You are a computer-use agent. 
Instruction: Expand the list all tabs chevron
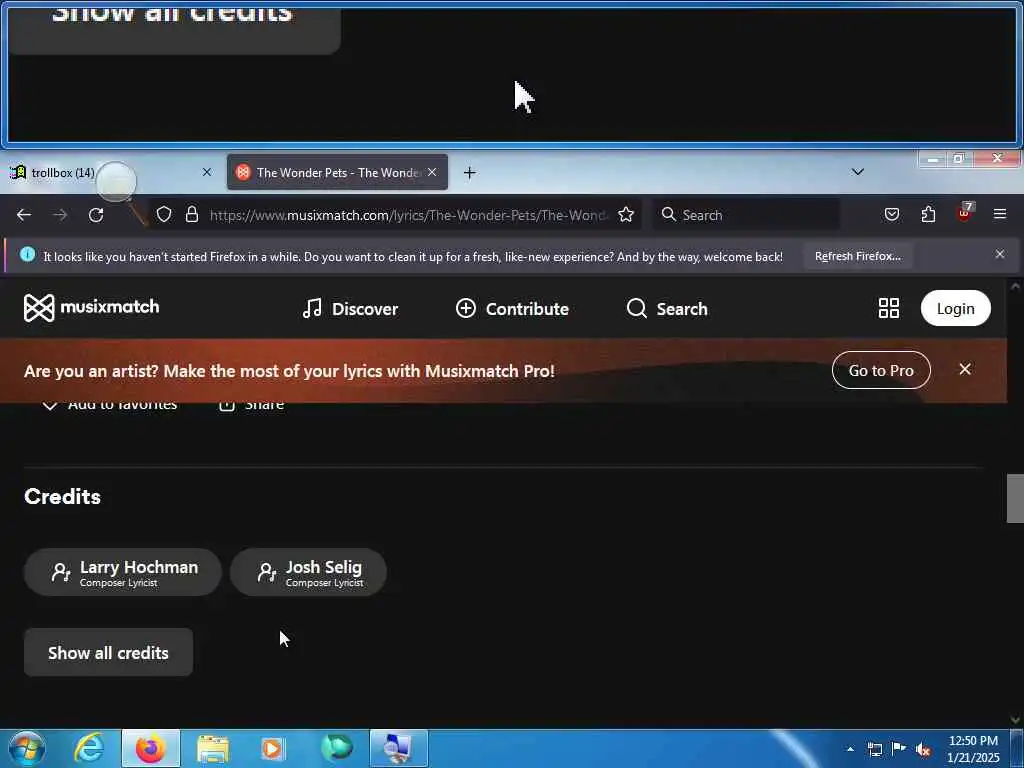[858, 172]
